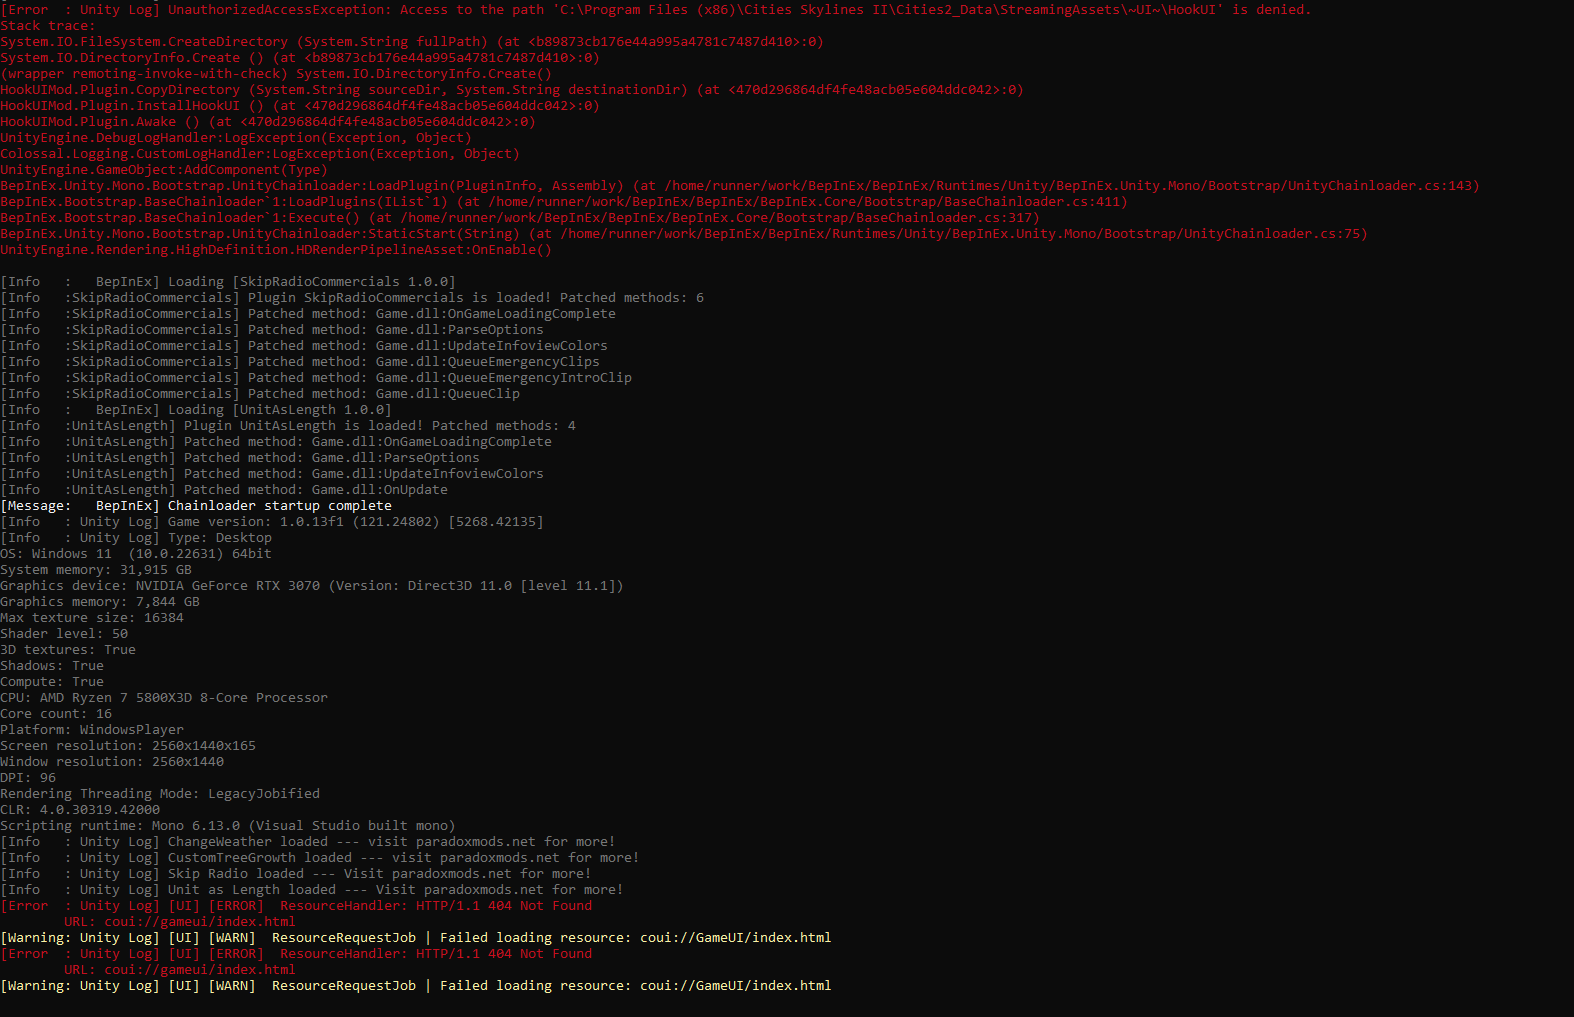Click the BaseChainloader LoadPlugins(IList) line
Image resolution: width=1574 pixels, height=1017 pixels.
point(564,202)
